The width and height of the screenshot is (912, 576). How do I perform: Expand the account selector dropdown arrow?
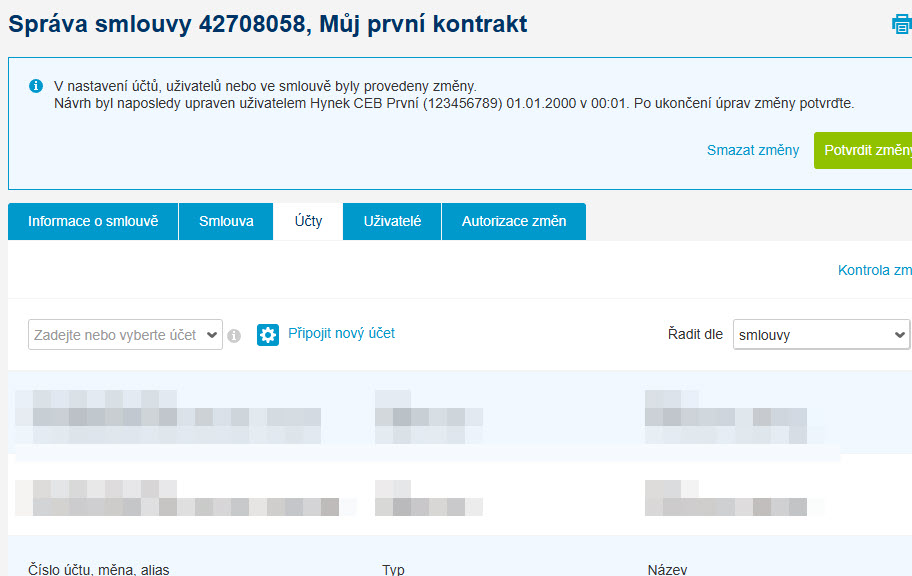[x=212, y=335]
